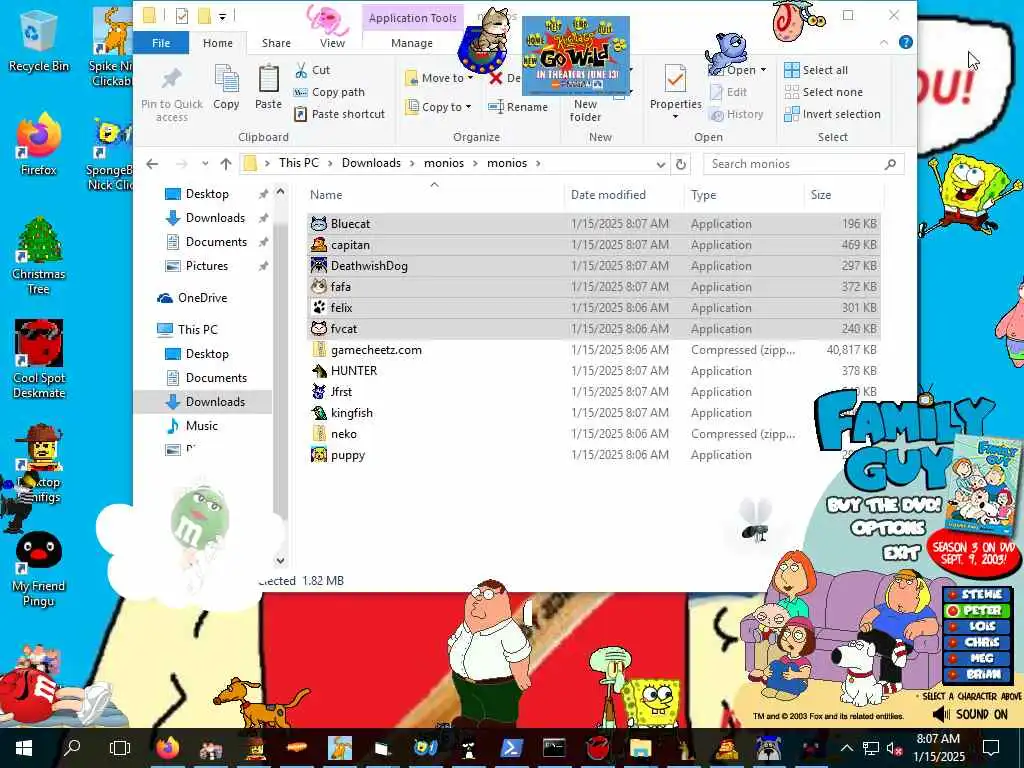Click the Paste clipboard icon

pyautogui.click(x=268, y=80)
